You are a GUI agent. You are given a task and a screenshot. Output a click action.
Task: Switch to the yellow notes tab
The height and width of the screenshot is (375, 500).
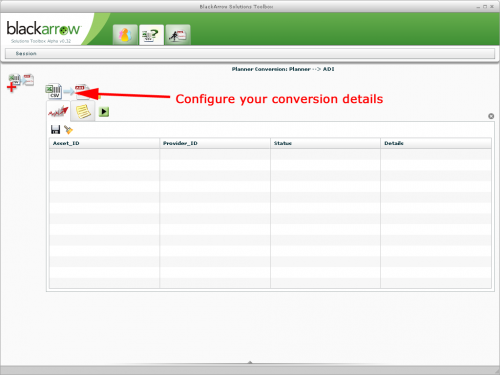pyautogui.click(x=83, y=111)
